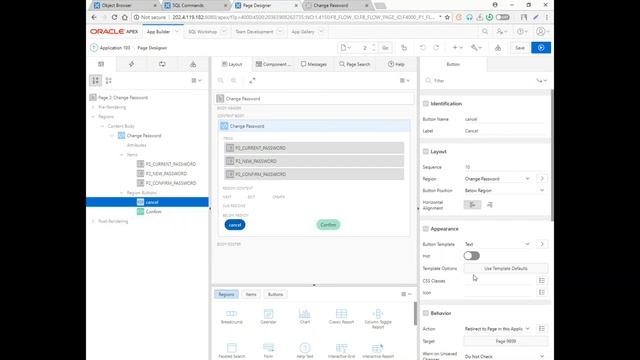The image size is (640, 360).
Task: Open the Rendering tree tab
Action: pos(101,64)
